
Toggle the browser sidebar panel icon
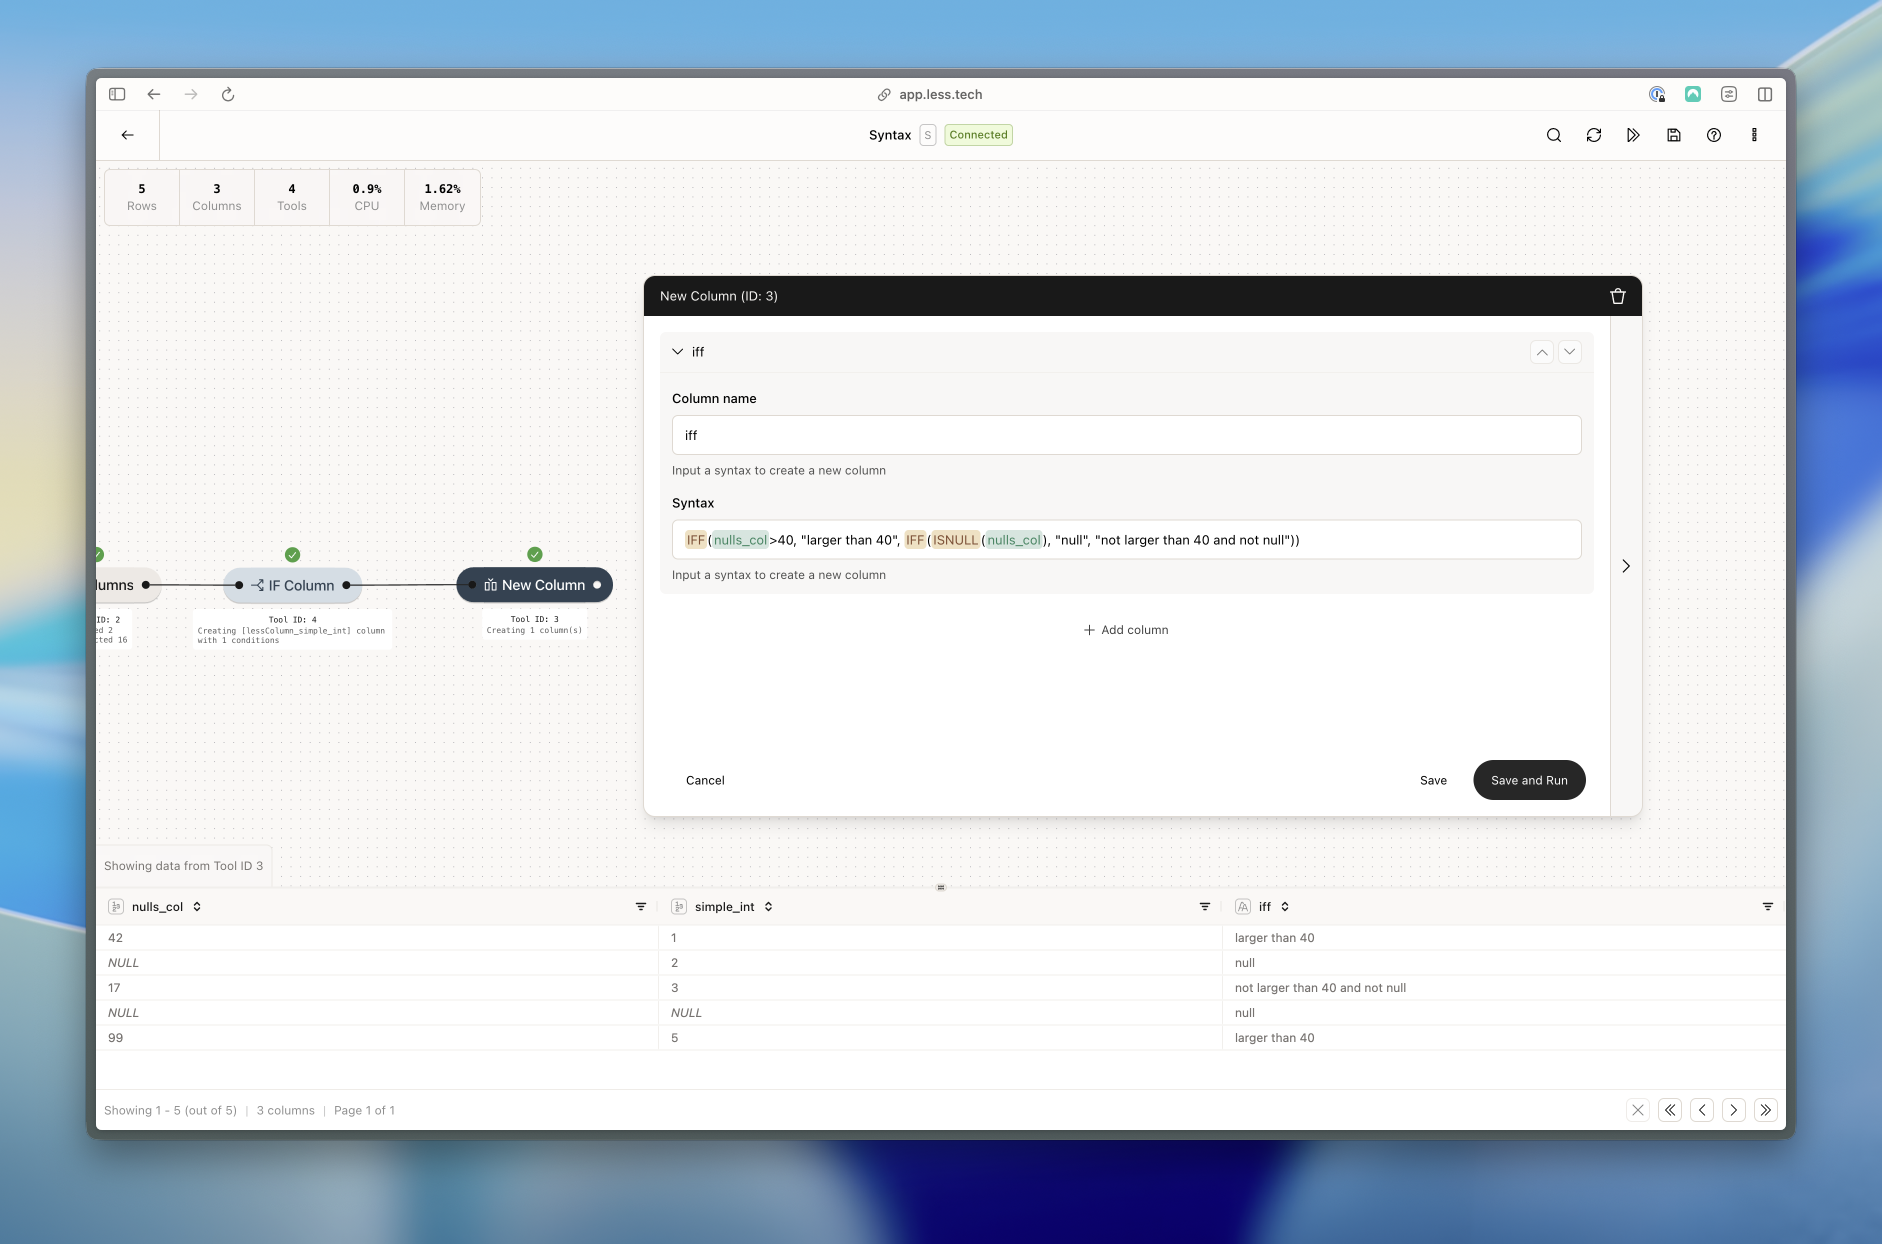117,94
